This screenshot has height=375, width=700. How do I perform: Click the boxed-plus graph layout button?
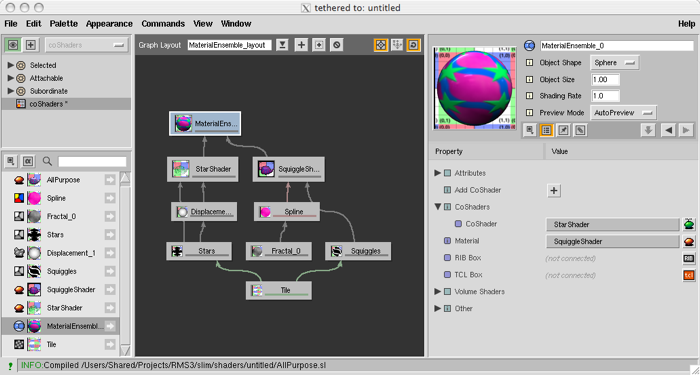point(319,45)
